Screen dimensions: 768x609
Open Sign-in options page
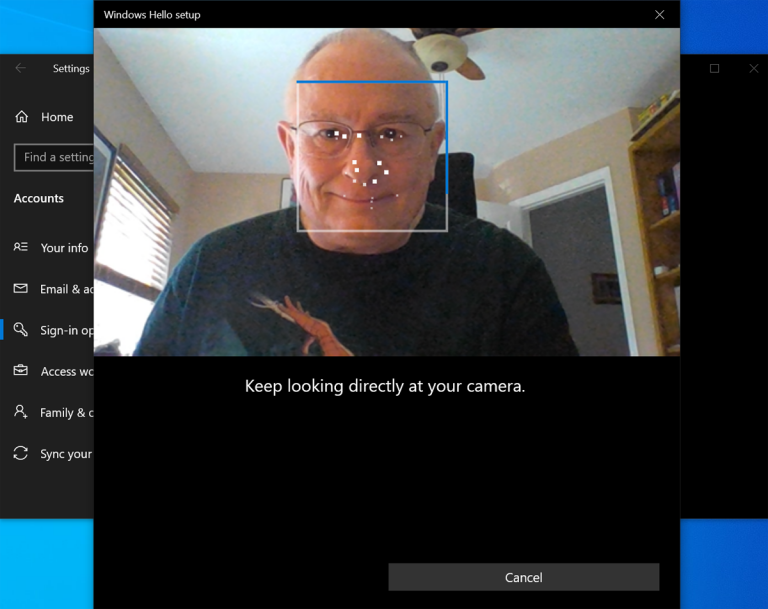(x=67, y=331)
